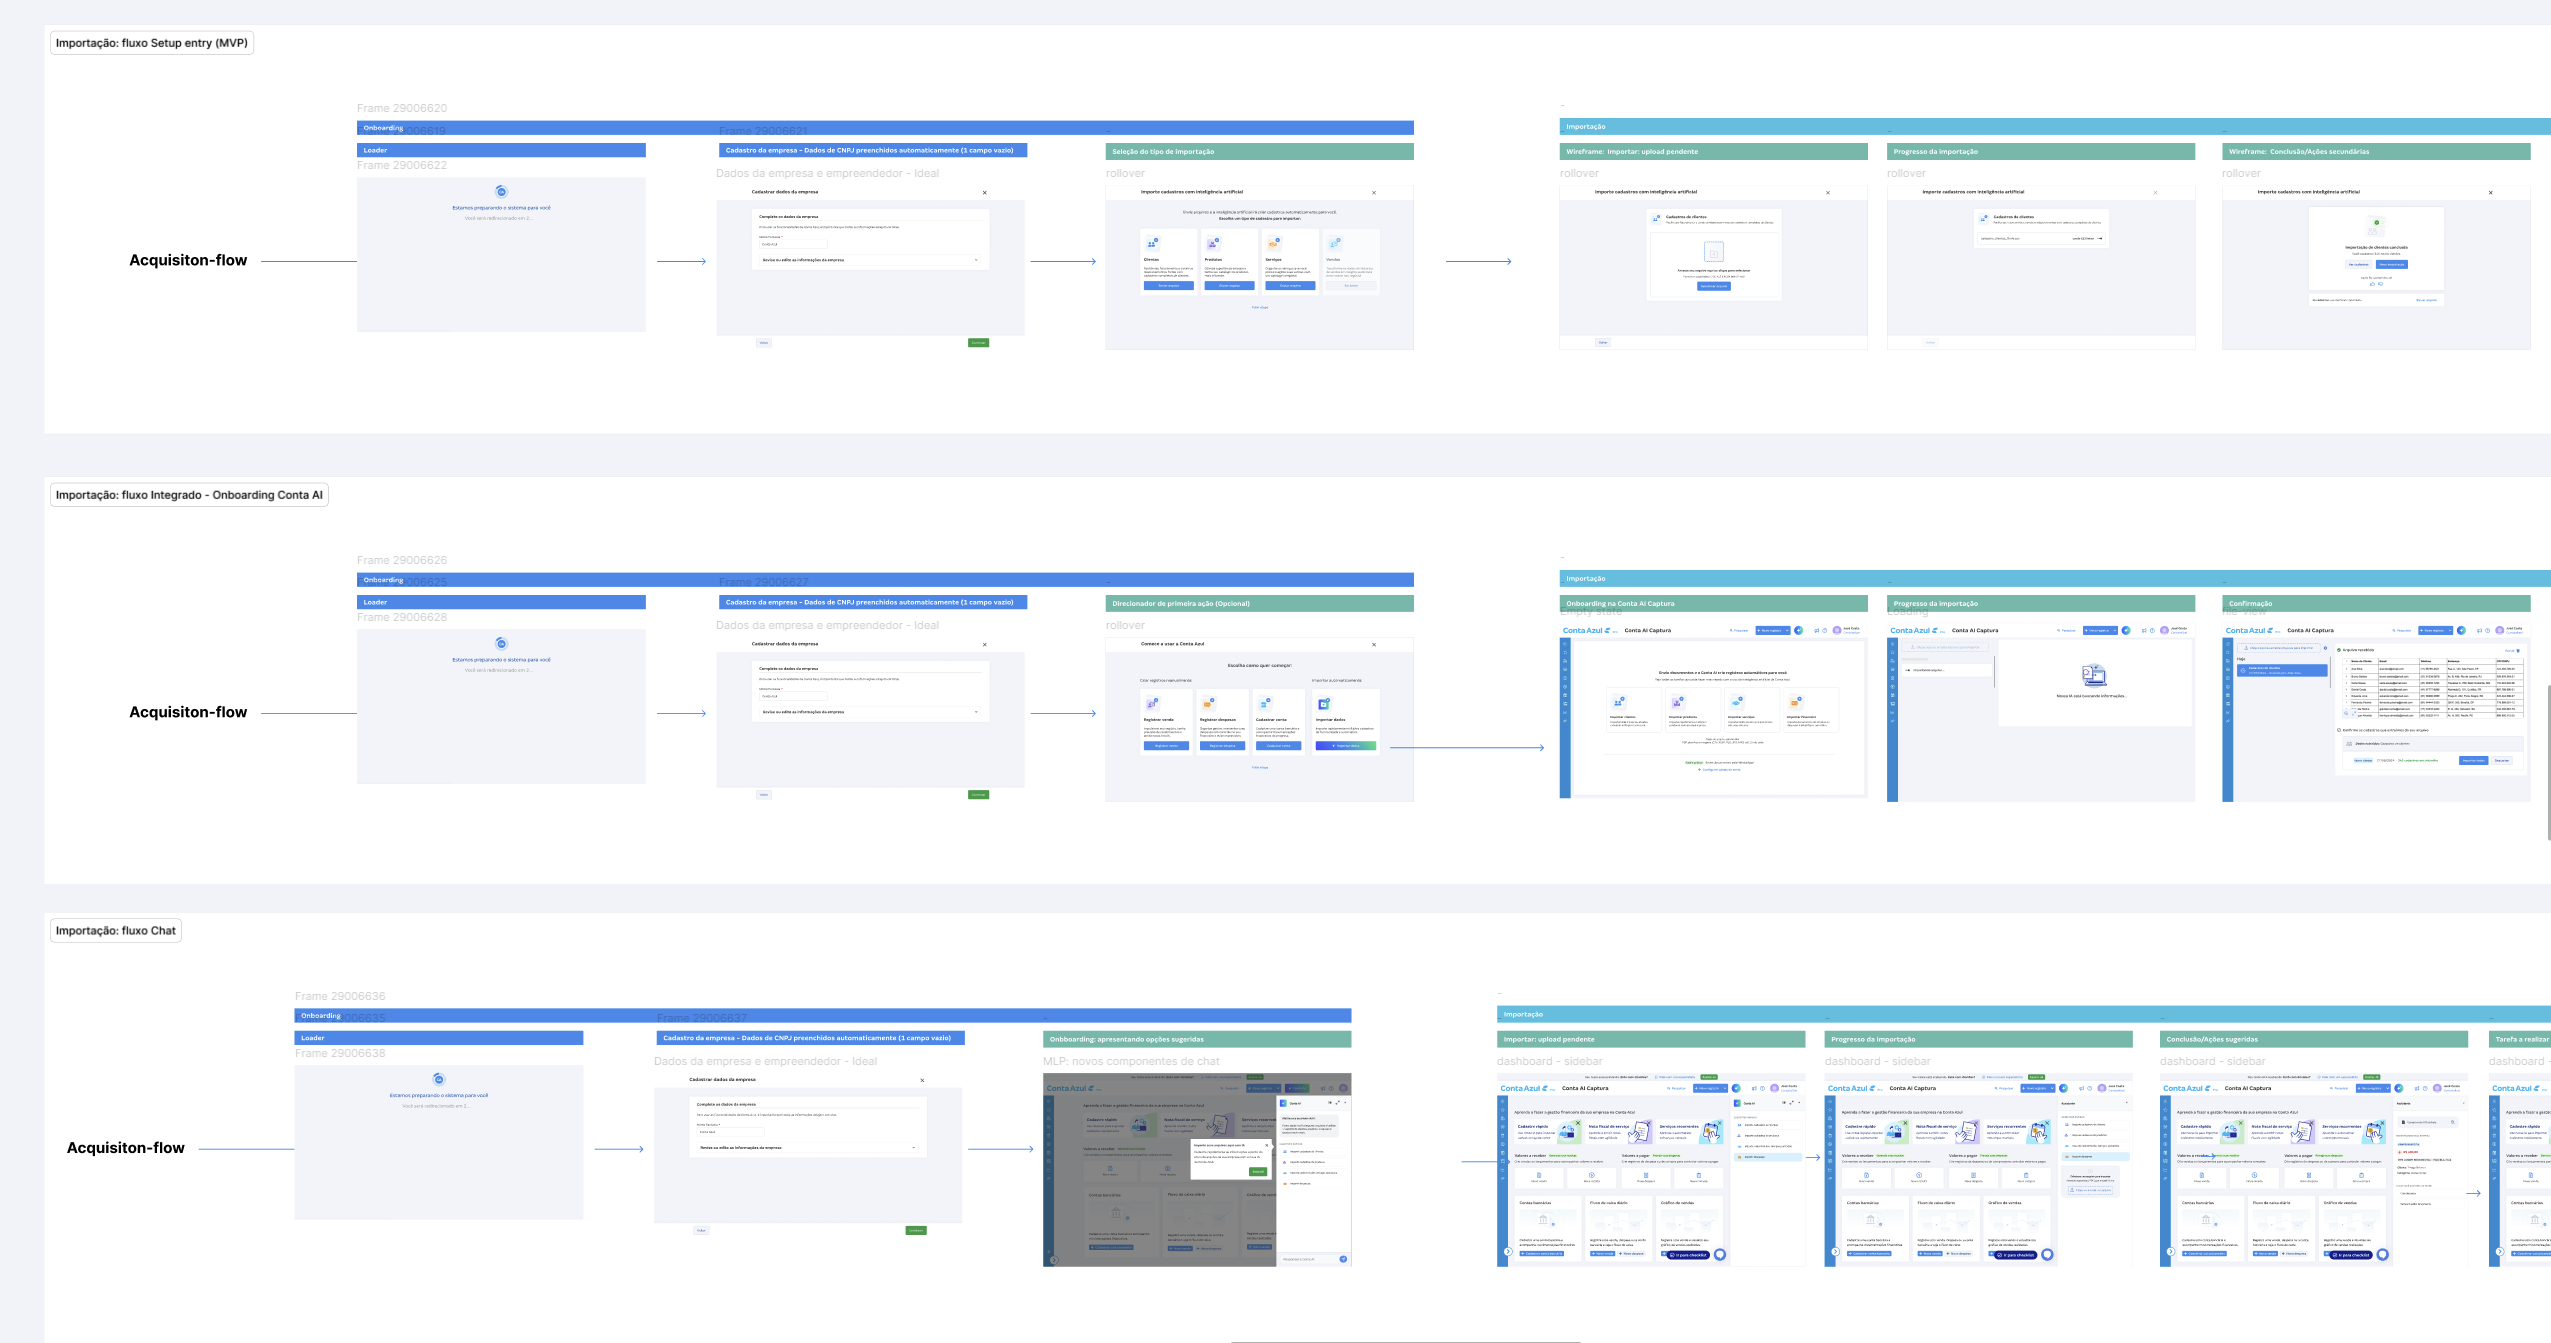Click the file drop icon in the 'upload pendente' wireframe

click(1713, 252)
